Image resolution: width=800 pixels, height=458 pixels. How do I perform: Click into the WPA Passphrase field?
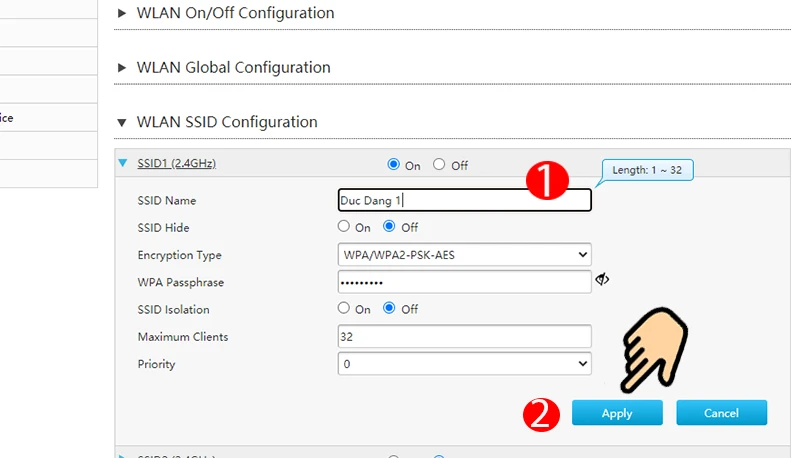[465, 283]
